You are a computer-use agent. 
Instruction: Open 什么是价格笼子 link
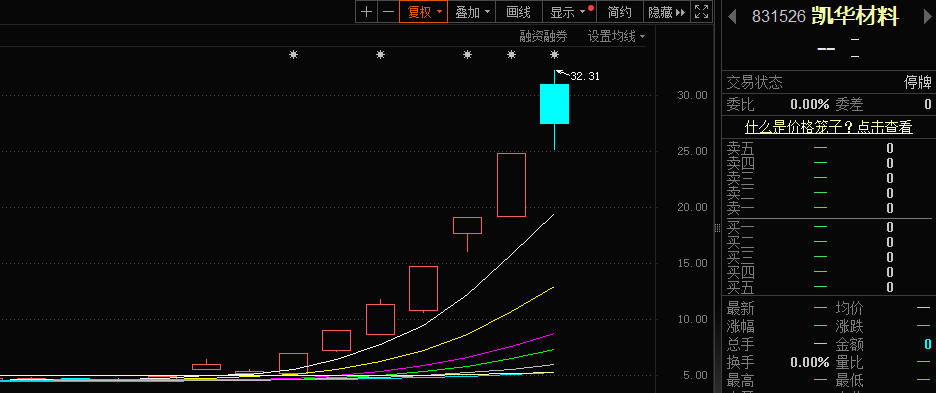tap(829, 127)
